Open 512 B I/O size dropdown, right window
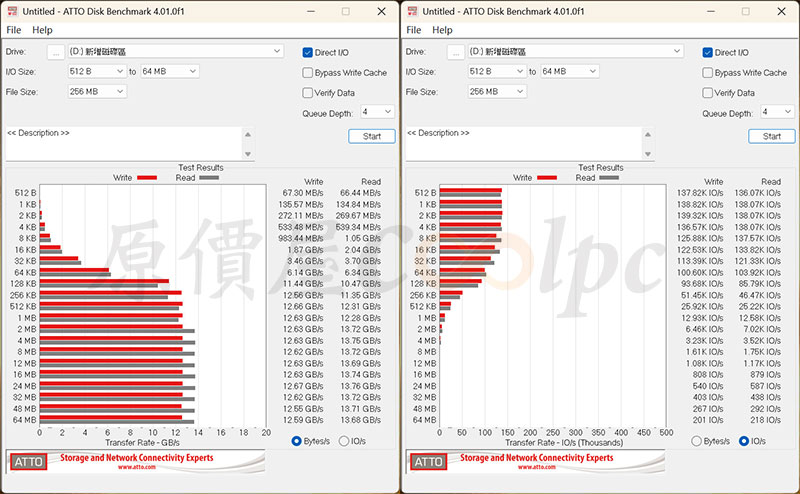 click(497, 71)
